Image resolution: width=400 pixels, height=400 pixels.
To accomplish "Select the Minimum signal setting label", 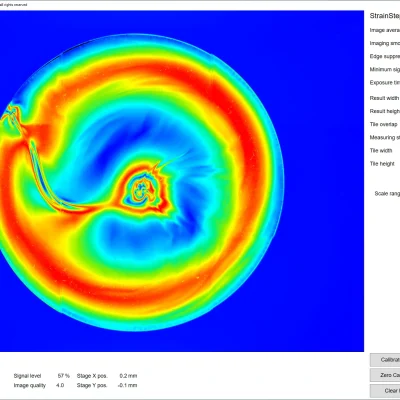I will tap(385, 69).
